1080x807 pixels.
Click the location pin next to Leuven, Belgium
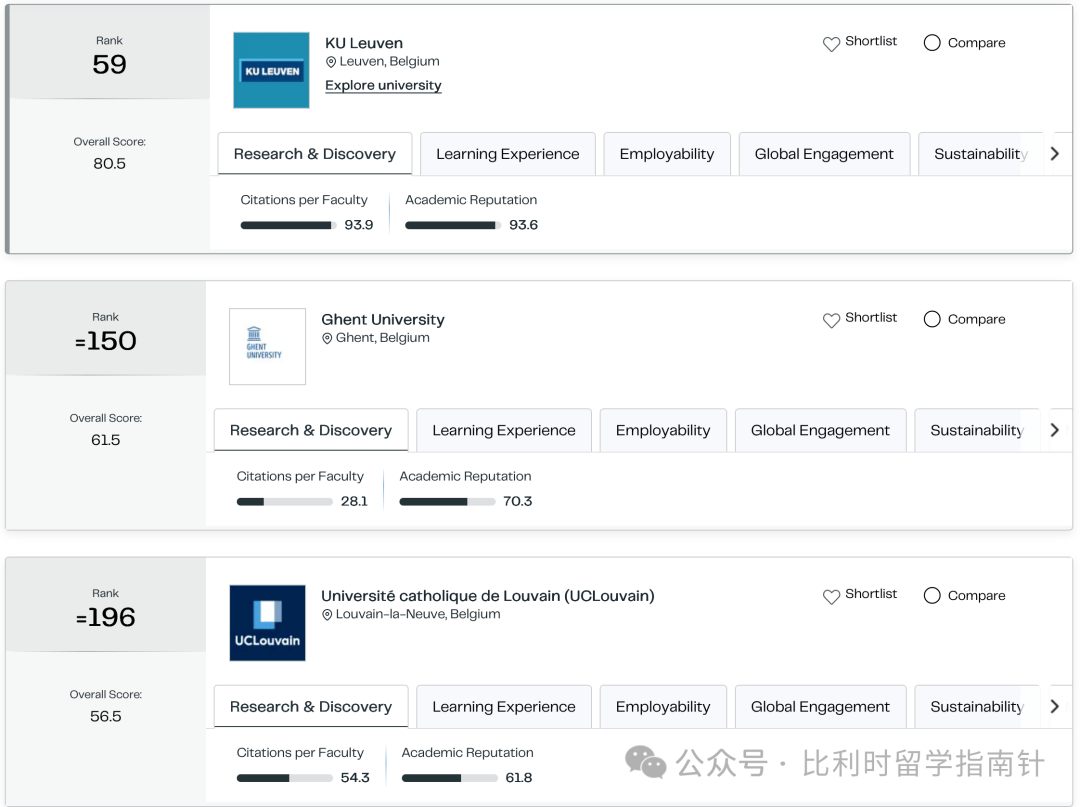(331, 62)
